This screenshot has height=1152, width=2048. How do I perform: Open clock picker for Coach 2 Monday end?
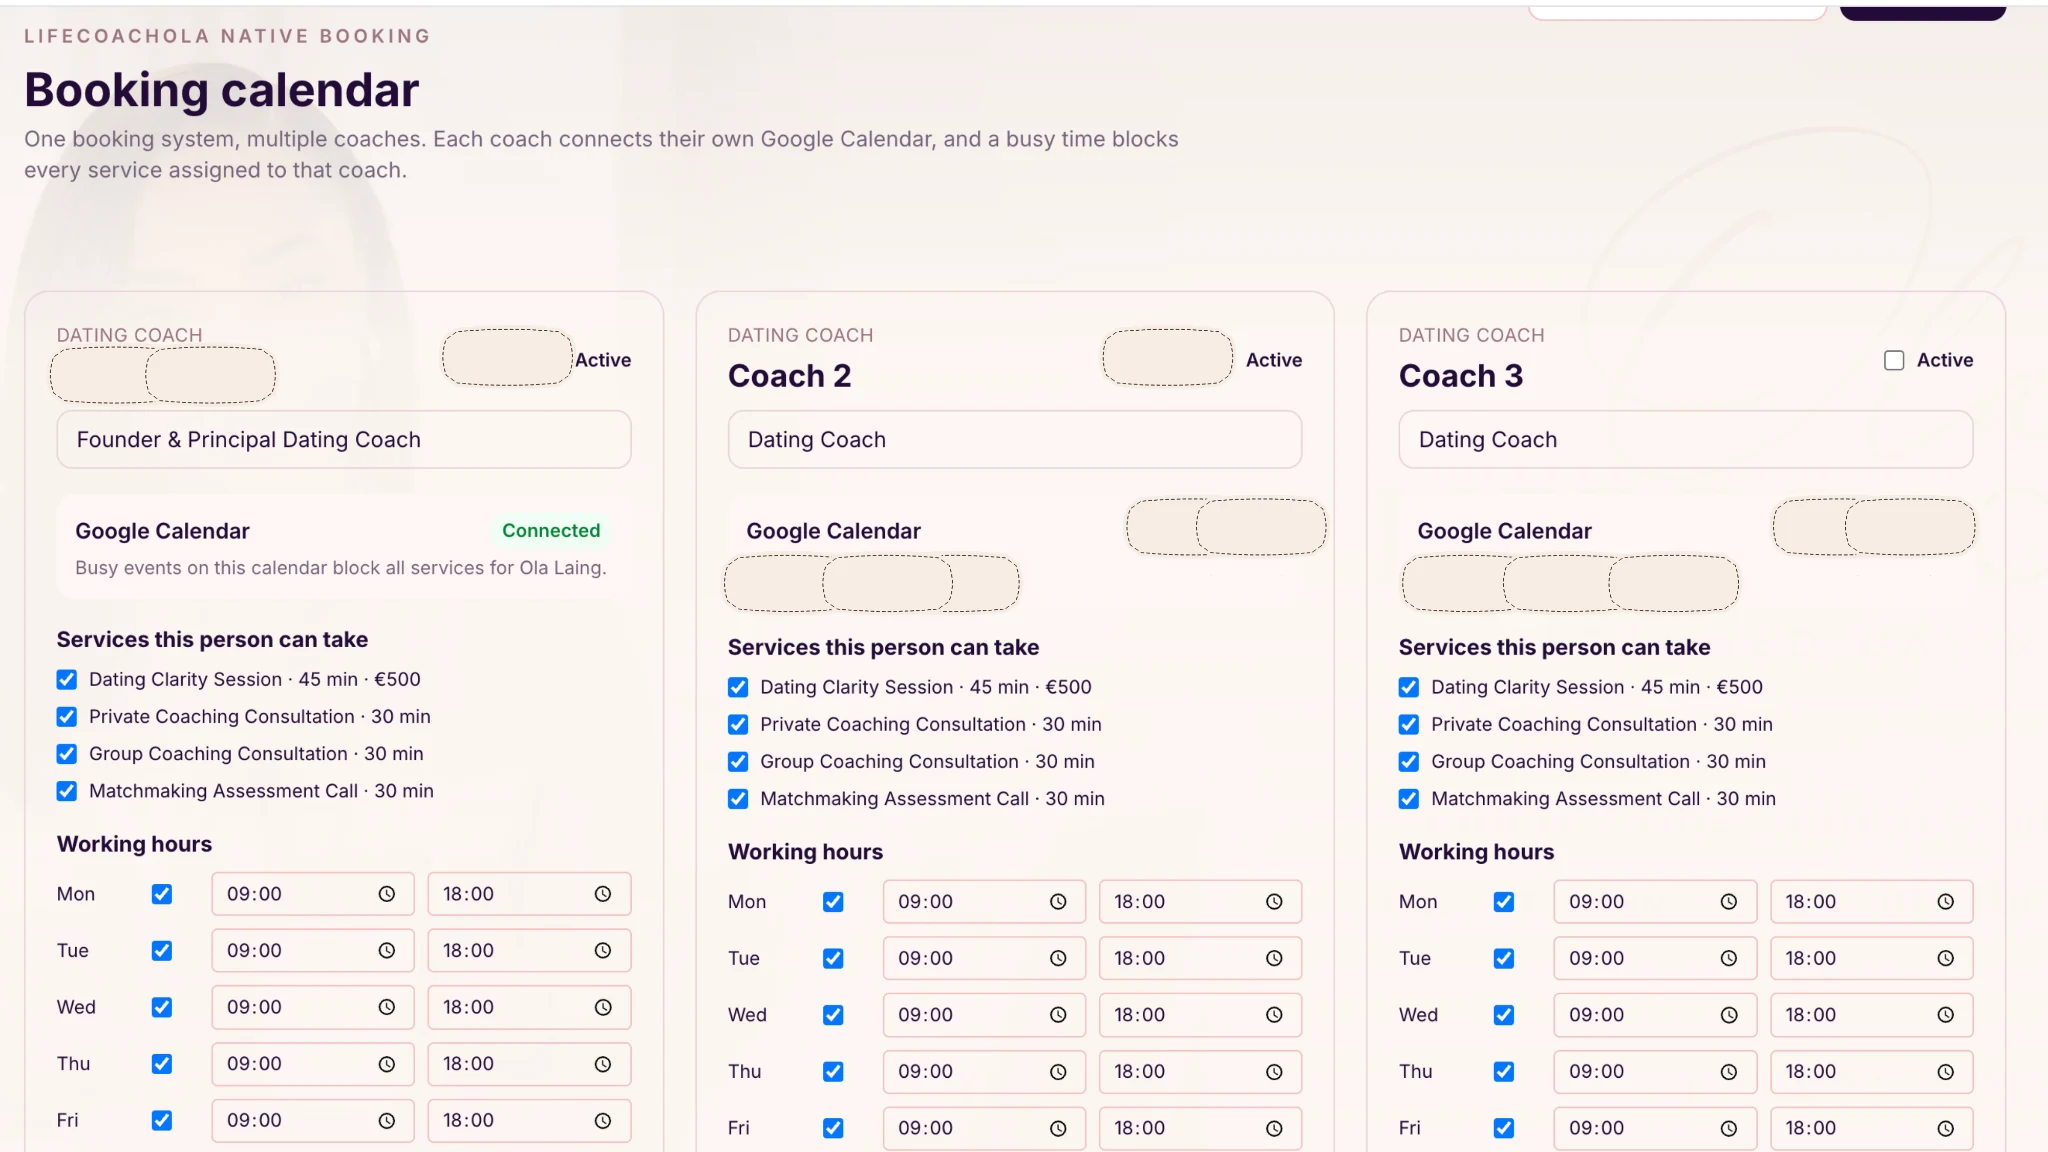click(1274, 902)
